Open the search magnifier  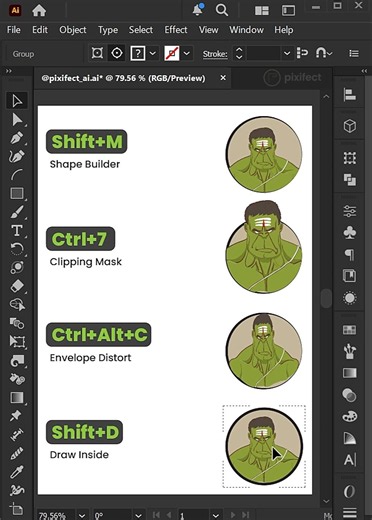[x=222, y=10]
